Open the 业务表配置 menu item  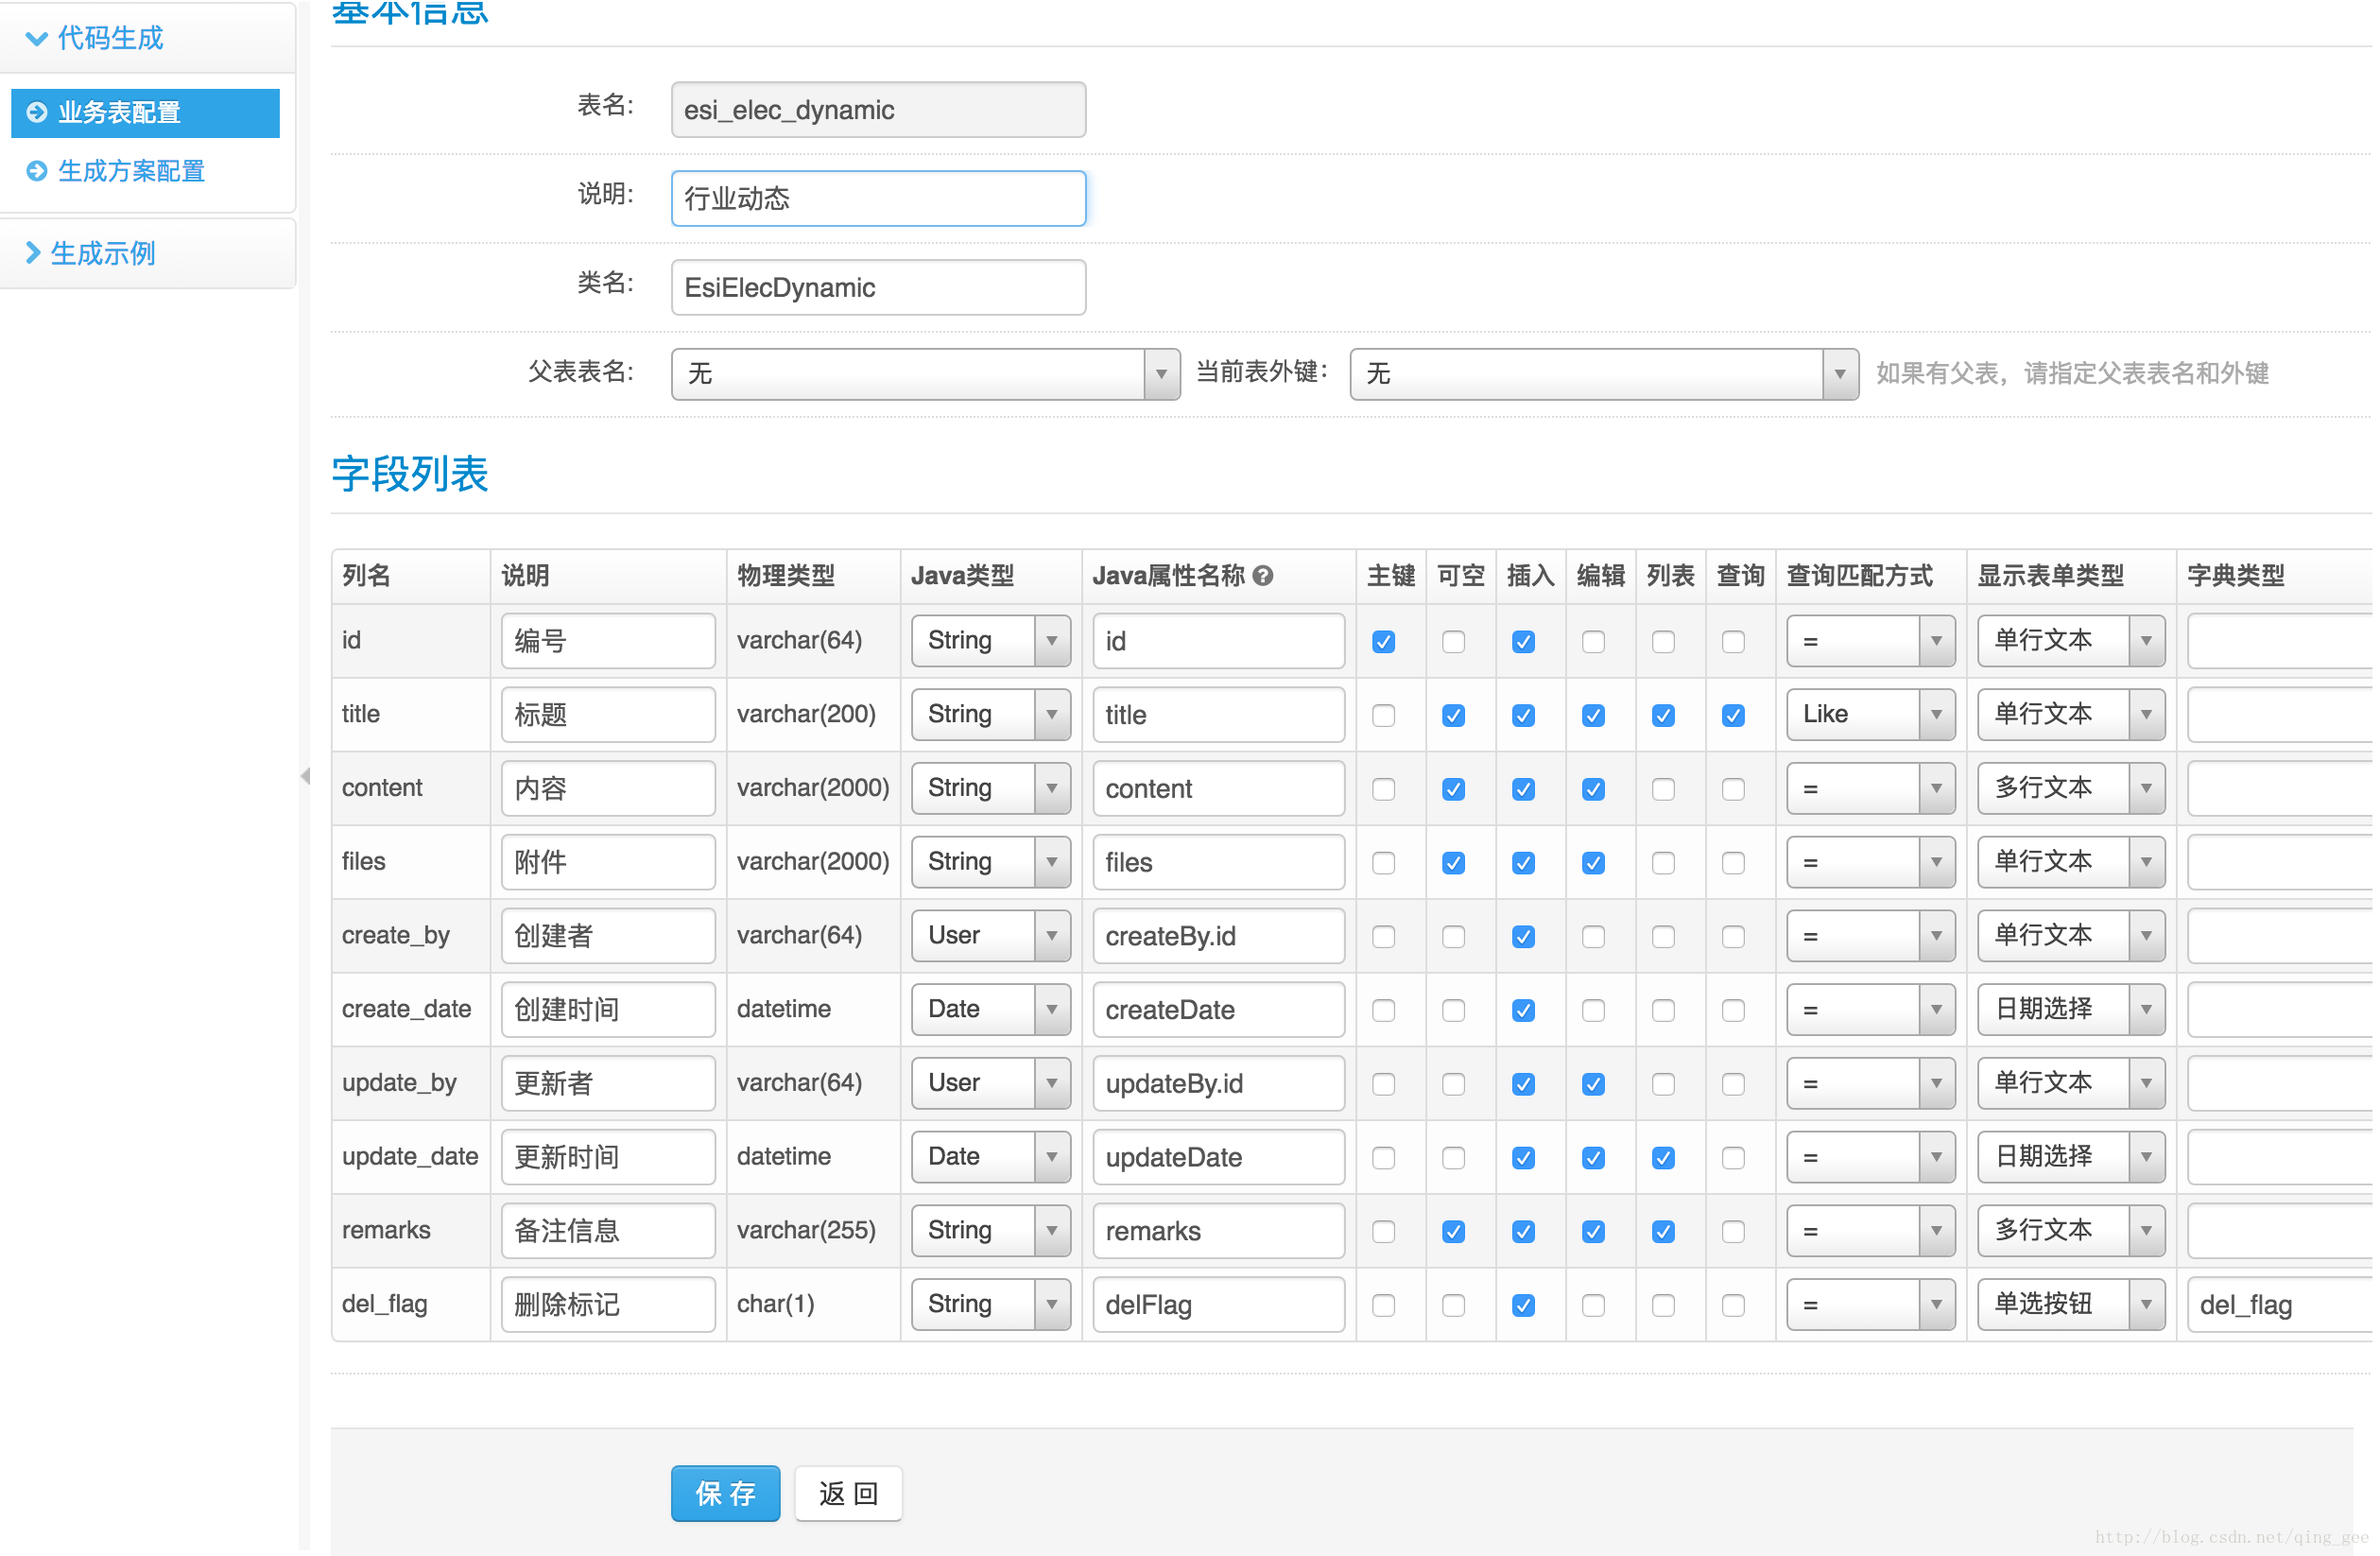(x=146, y=112)
